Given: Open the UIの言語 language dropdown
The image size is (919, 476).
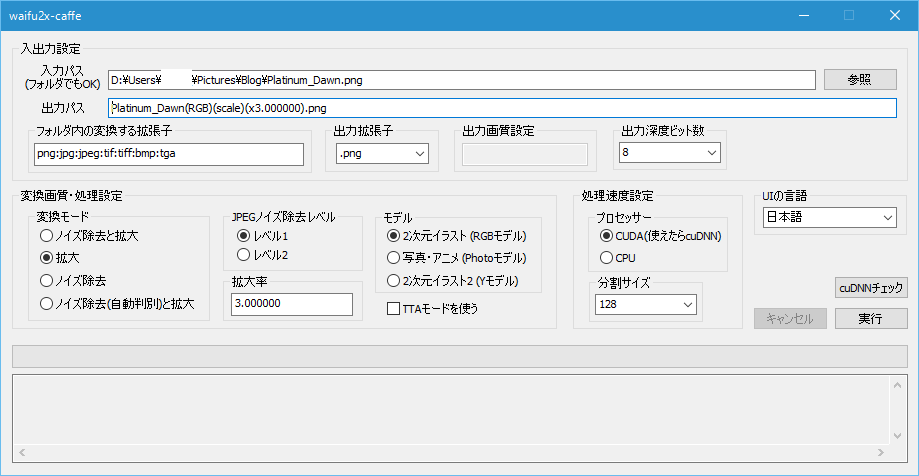Looking at the screenshot, I should [829, 218].
